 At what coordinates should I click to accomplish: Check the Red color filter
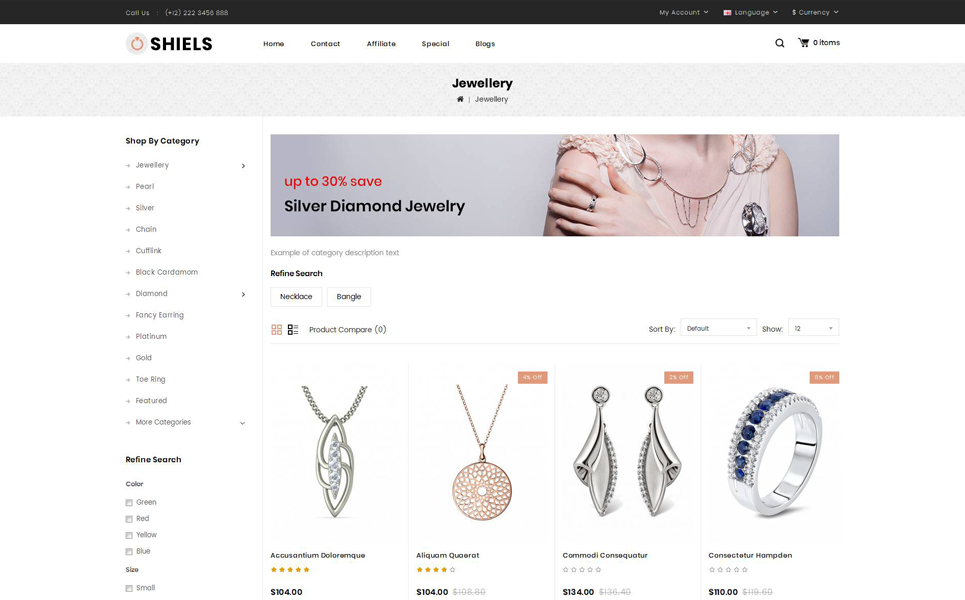click(x=129, y=519)
